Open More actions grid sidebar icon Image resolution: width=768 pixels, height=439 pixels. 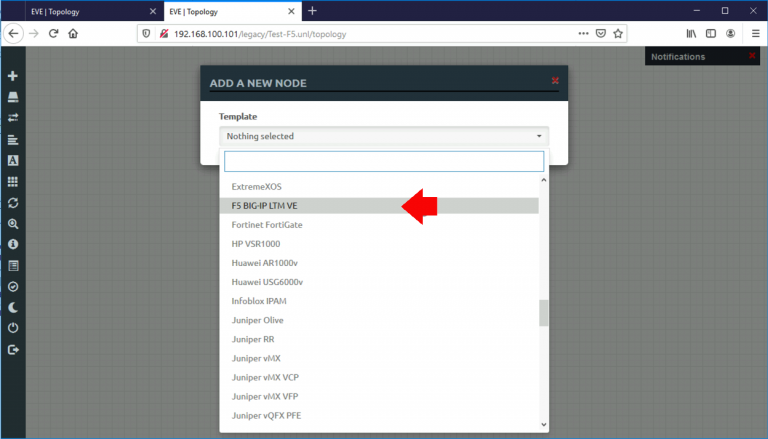coord(13,182)
